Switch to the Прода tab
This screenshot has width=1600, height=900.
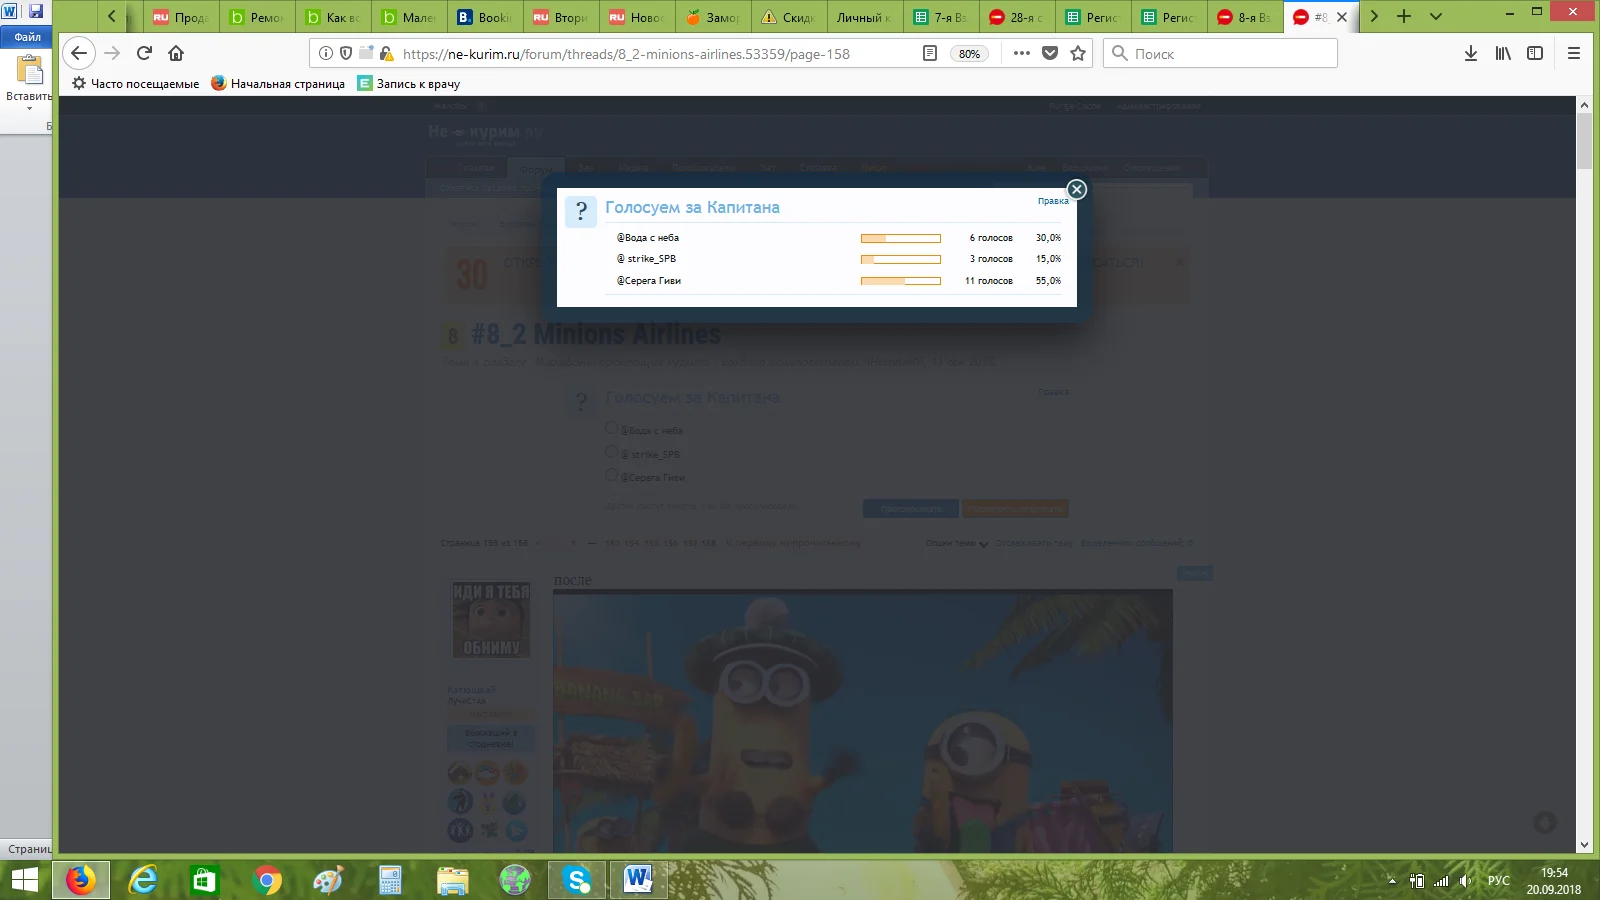pos(181,17)
